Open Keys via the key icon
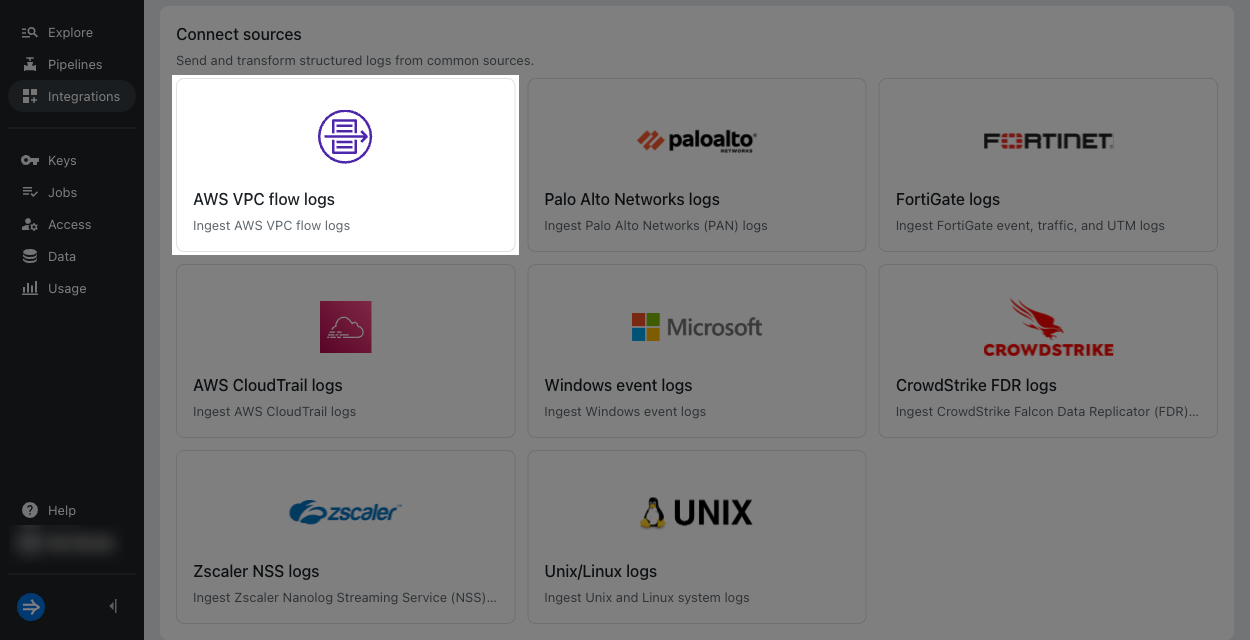The image size is (1250, 640). pos(30,160)
